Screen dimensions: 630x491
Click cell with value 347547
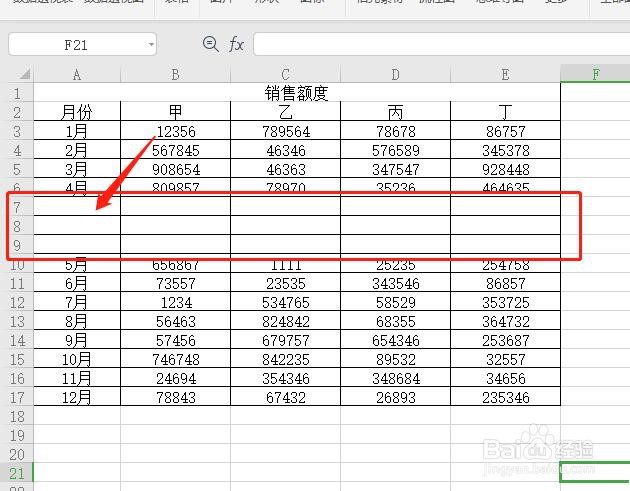point(395,169)
